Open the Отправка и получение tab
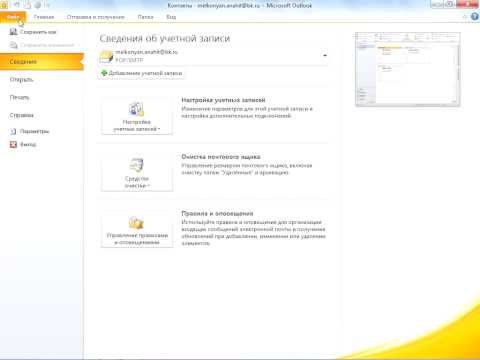Image resolution: width=480 pixels, height=360 pixels. [96, 17]
